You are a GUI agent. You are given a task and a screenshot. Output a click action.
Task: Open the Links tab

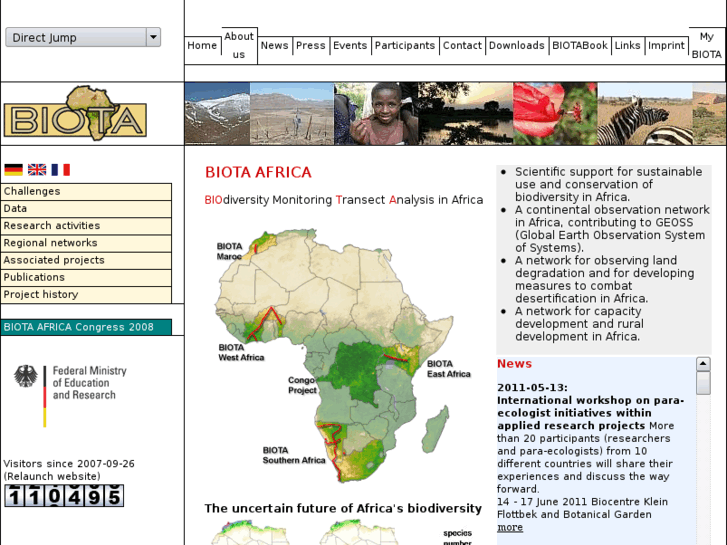(627, 45)
